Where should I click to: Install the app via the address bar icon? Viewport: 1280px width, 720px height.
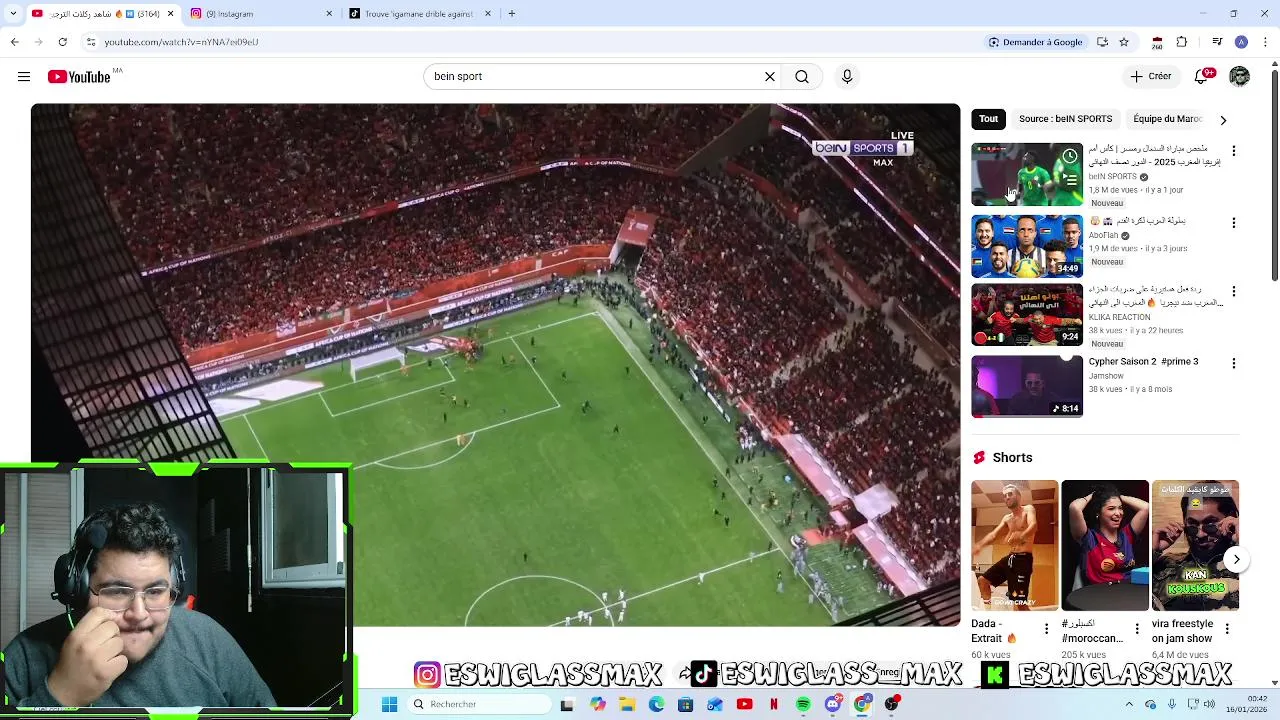1102,42
